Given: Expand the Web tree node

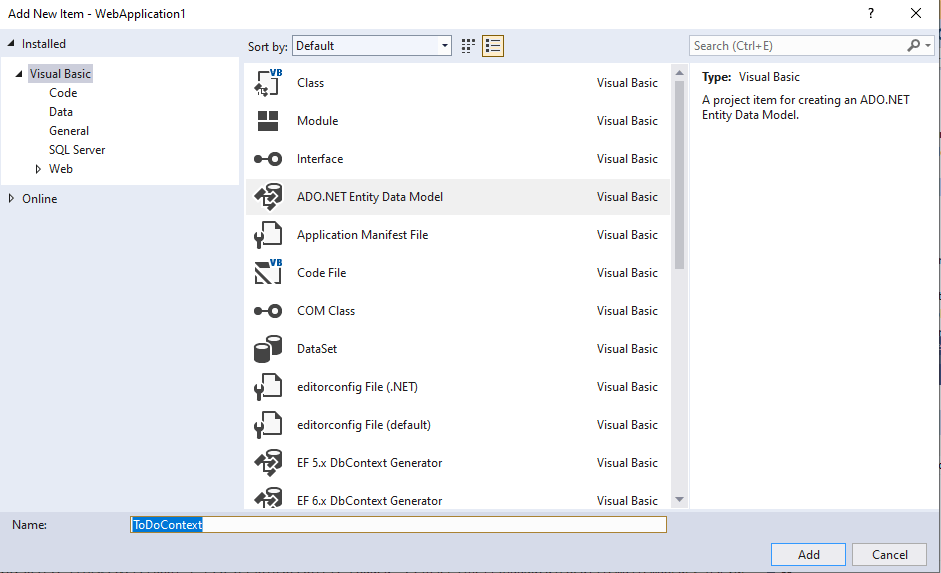Looking at the screenshot, I should 39,169.
